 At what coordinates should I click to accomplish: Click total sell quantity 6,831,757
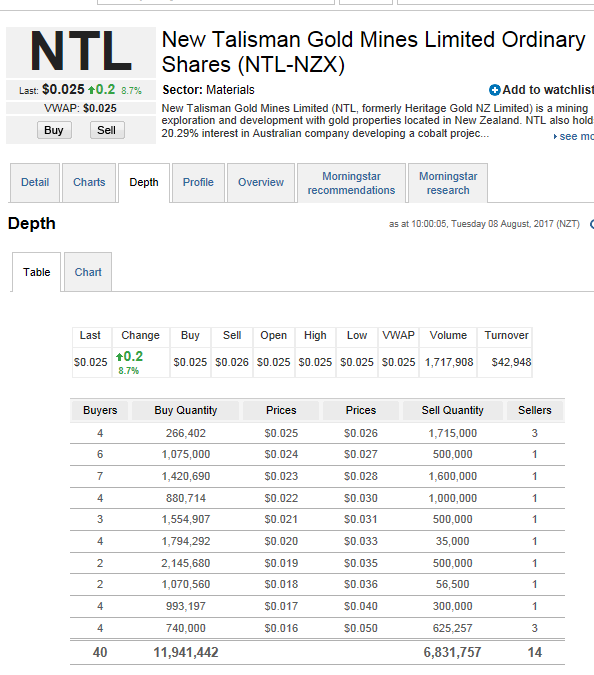coord(452,653)
